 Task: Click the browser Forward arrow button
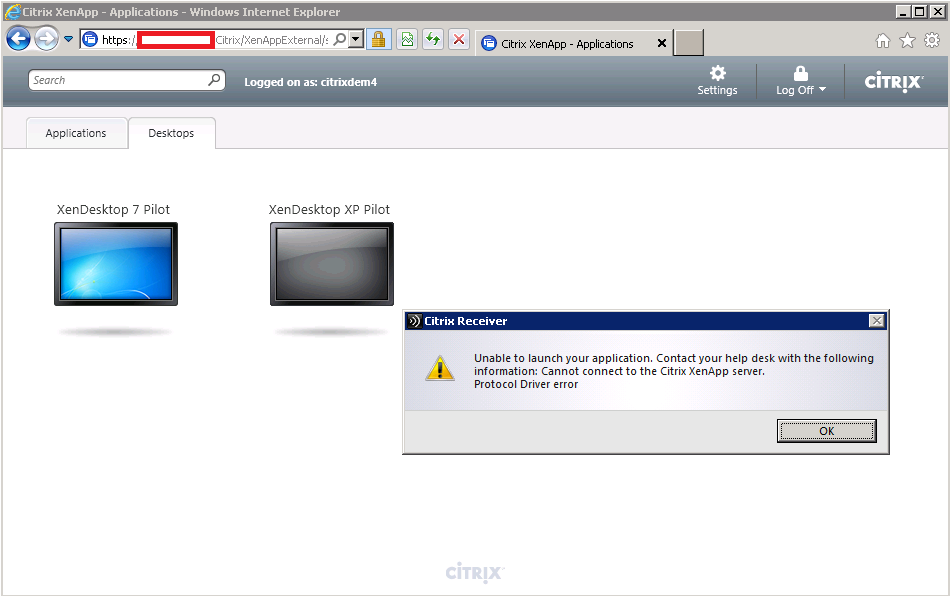(x=46, y=39)
